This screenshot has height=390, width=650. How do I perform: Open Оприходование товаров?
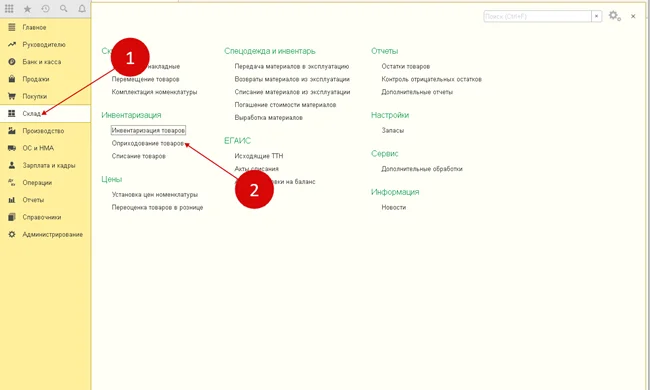click(x=148, y=143)
